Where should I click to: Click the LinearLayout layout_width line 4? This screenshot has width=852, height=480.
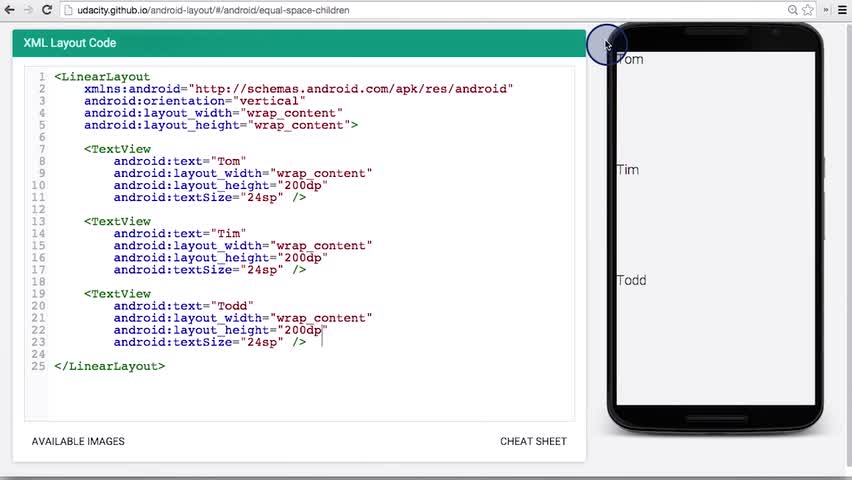click(x=213, y=113)
